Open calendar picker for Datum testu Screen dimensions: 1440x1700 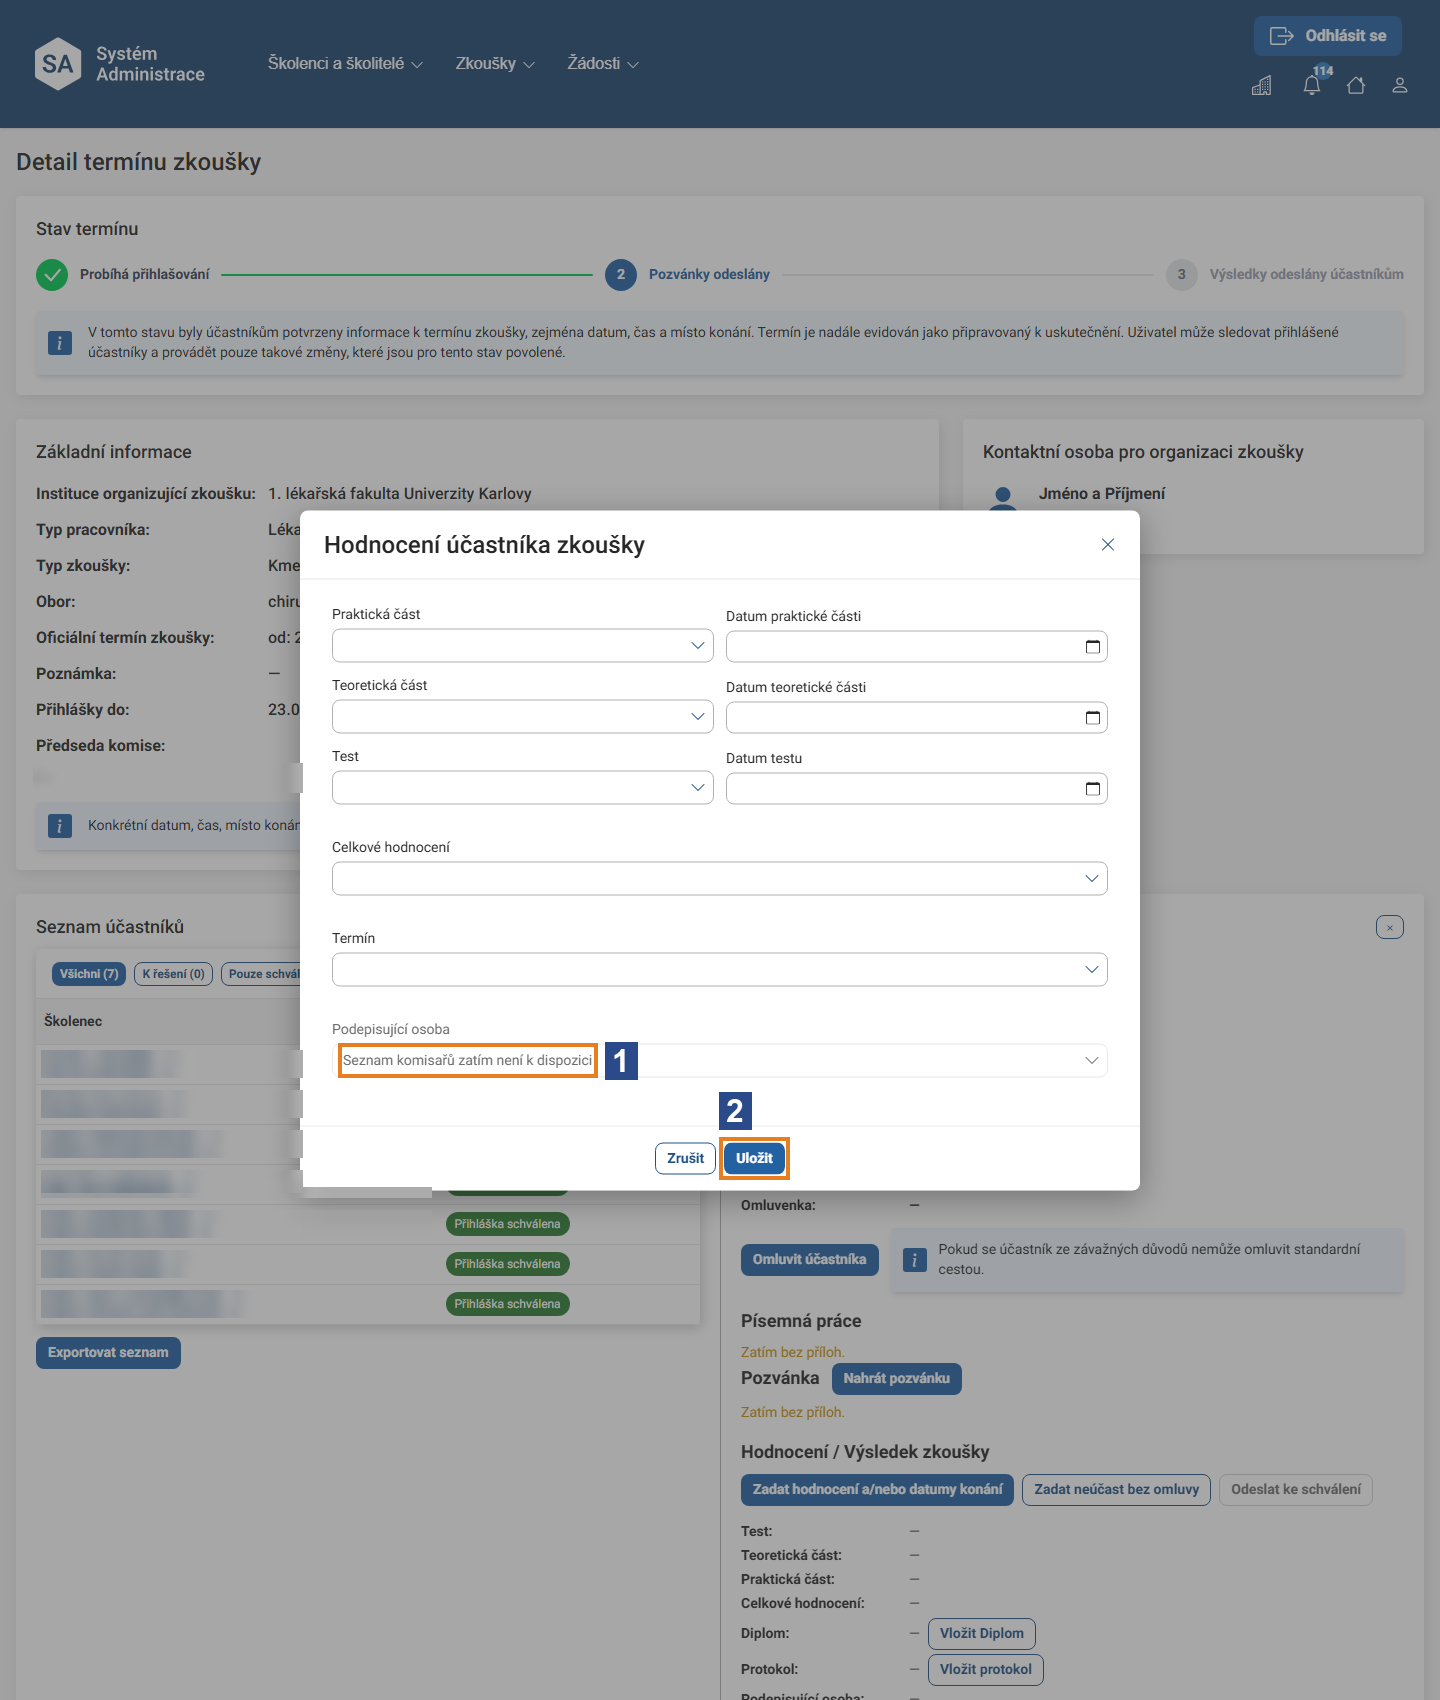(1093, 789)
